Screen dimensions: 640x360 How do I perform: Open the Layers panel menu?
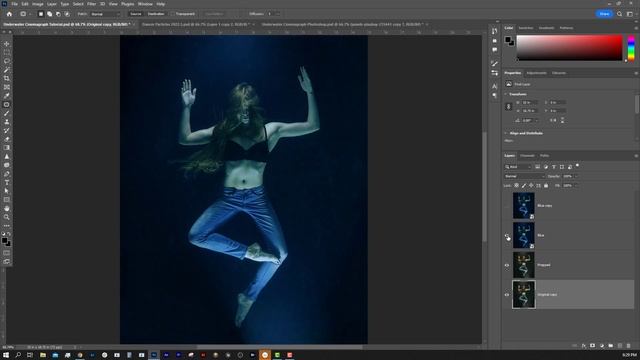tap(636, 156)
